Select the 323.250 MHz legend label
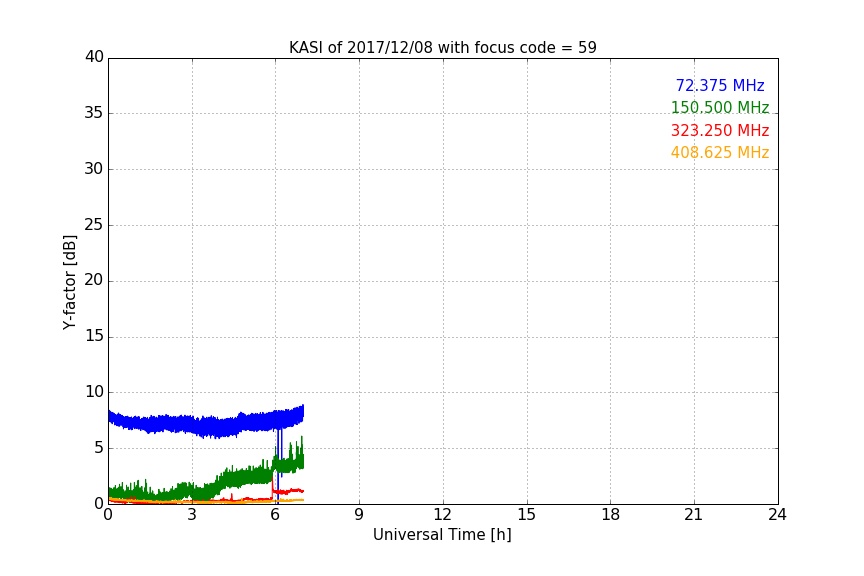The height and width of the screenshot is (576, 864). [720, 131]
